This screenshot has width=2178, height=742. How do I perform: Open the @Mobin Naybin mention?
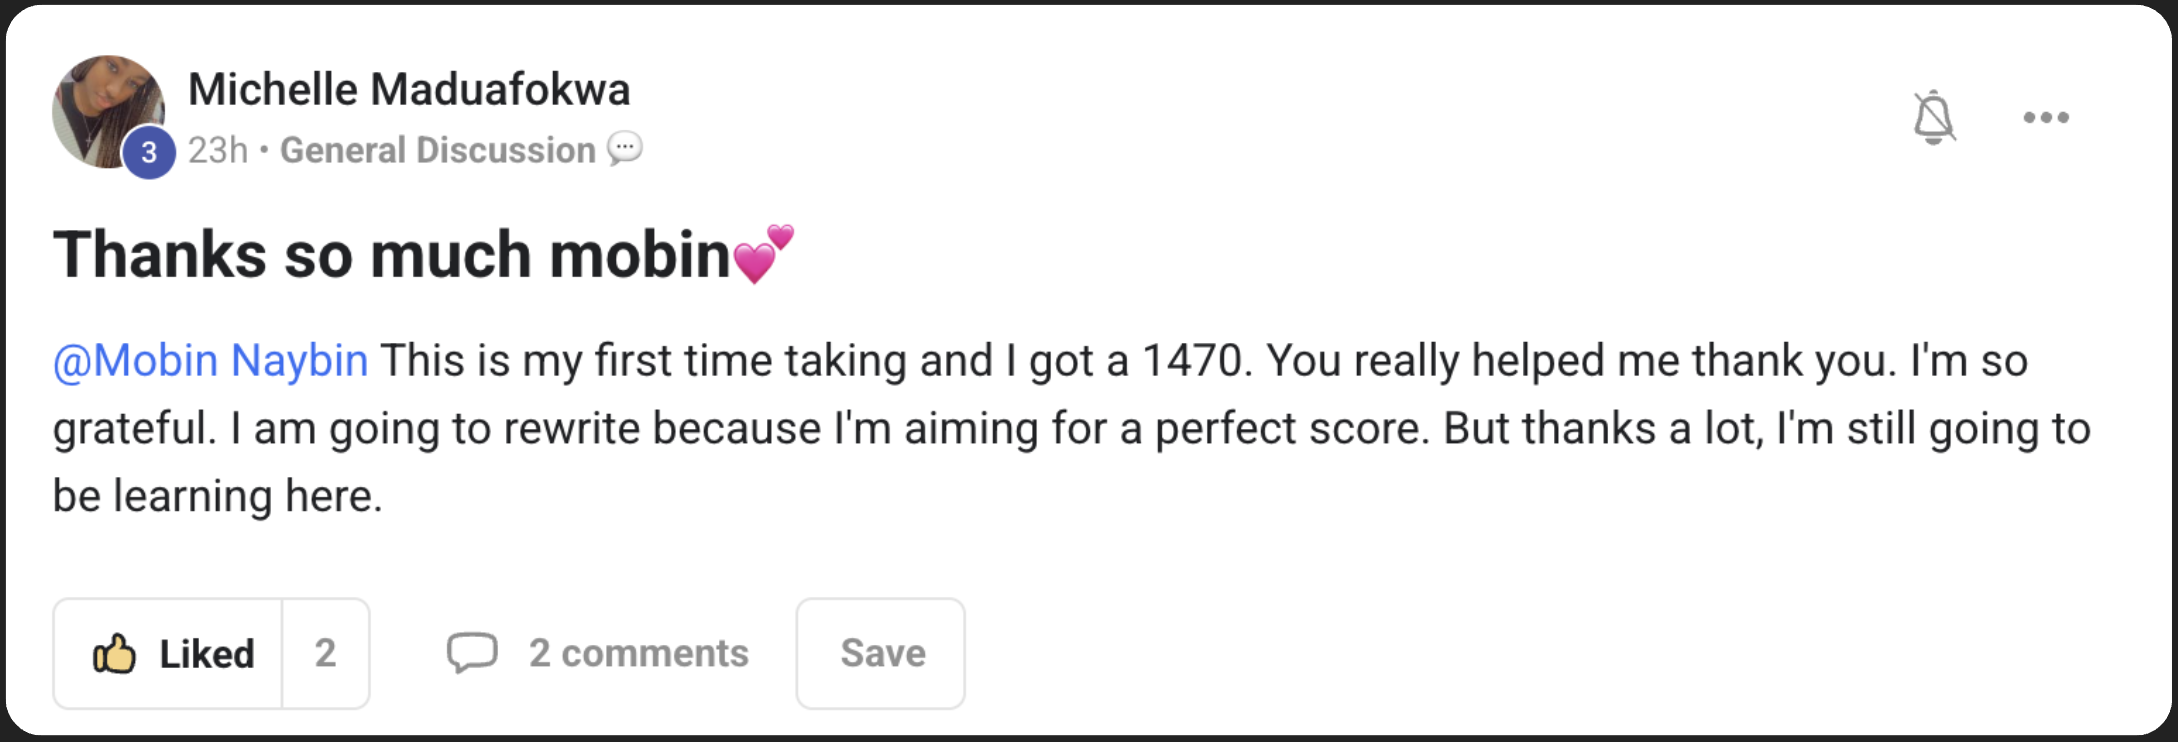(x=211, y=361)
